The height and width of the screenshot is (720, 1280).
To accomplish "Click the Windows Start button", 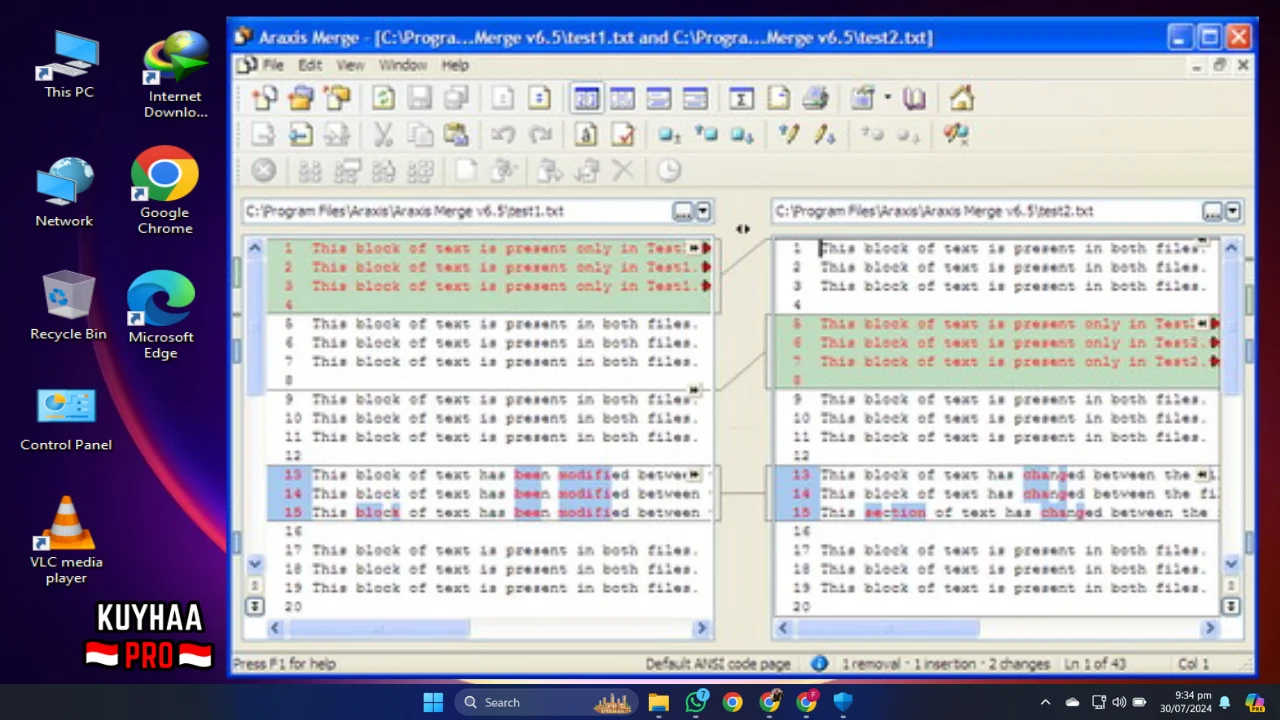I will pyautogui.click(x=433, y=702).
